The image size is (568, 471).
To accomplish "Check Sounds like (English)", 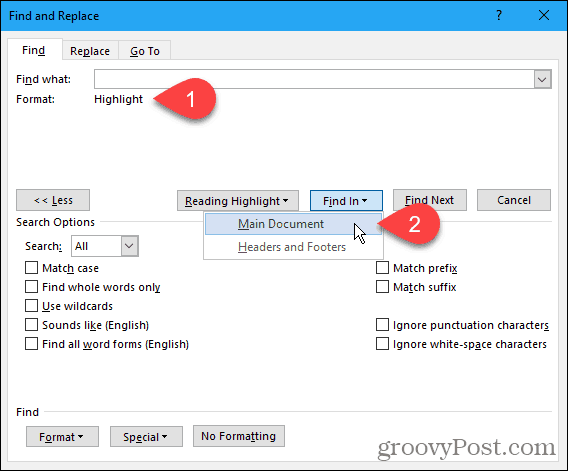I will pyautogui.click(x=32, y=325).
